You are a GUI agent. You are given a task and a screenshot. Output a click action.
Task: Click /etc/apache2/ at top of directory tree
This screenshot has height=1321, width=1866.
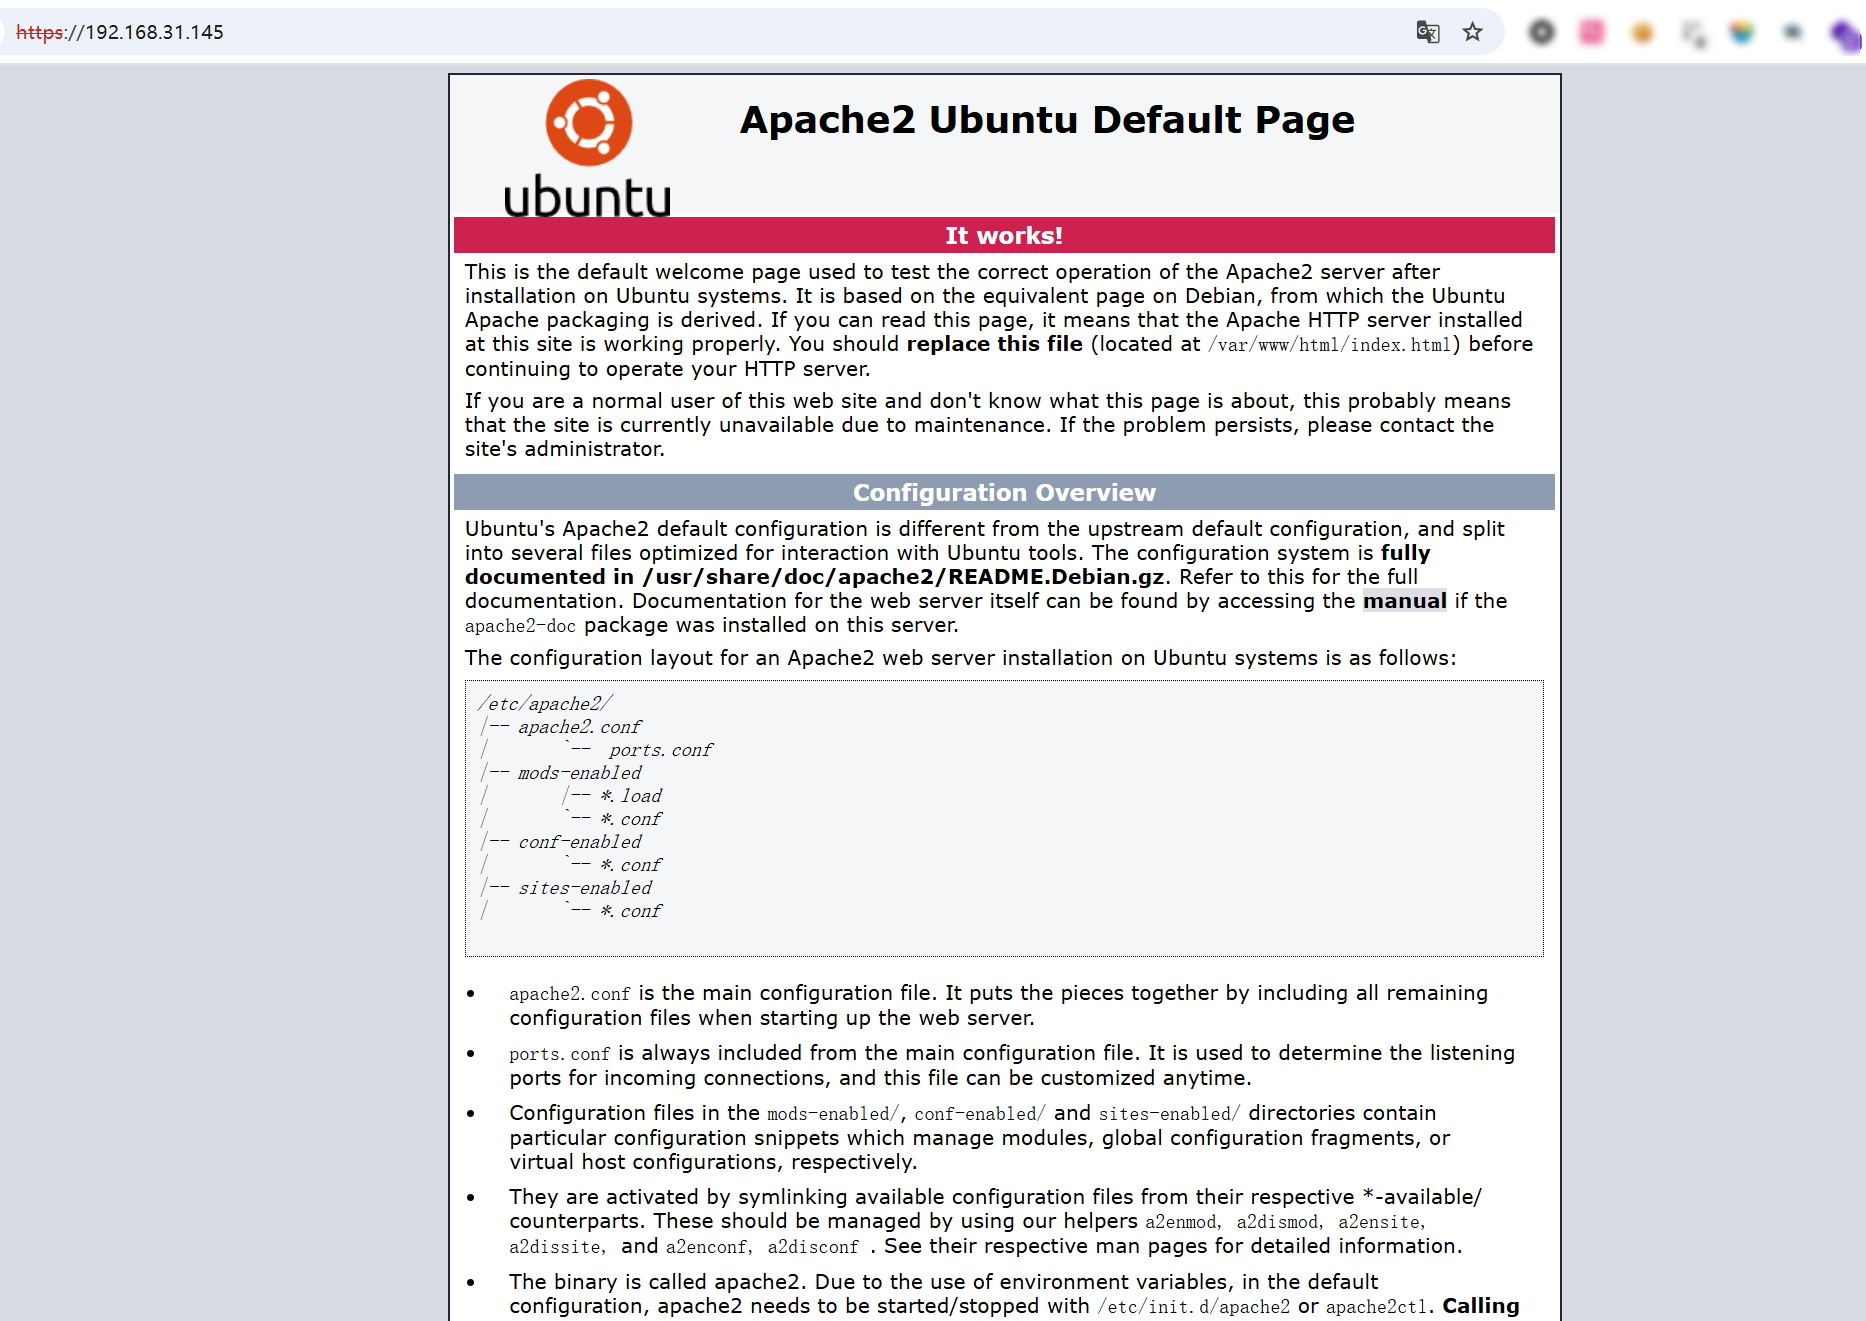tap(545, 704)
